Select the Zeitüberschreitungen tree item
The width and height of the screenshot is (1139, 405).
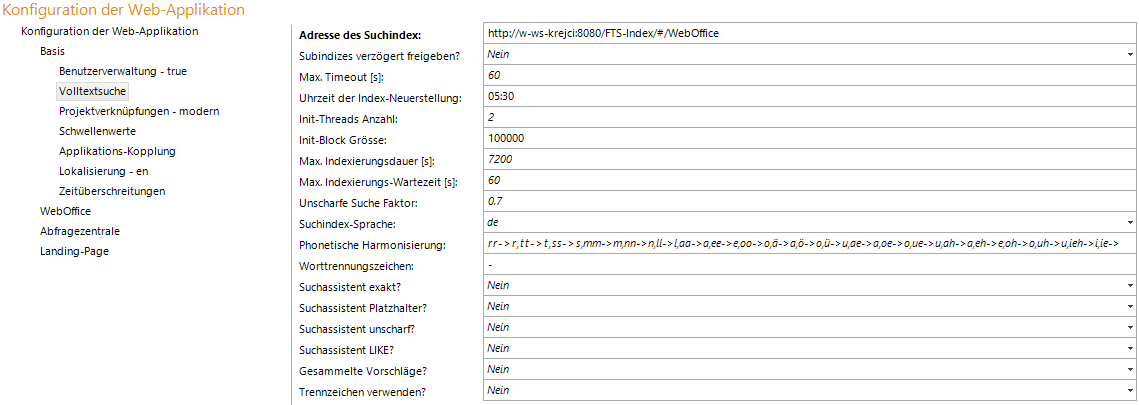click(x=112, y=191)
